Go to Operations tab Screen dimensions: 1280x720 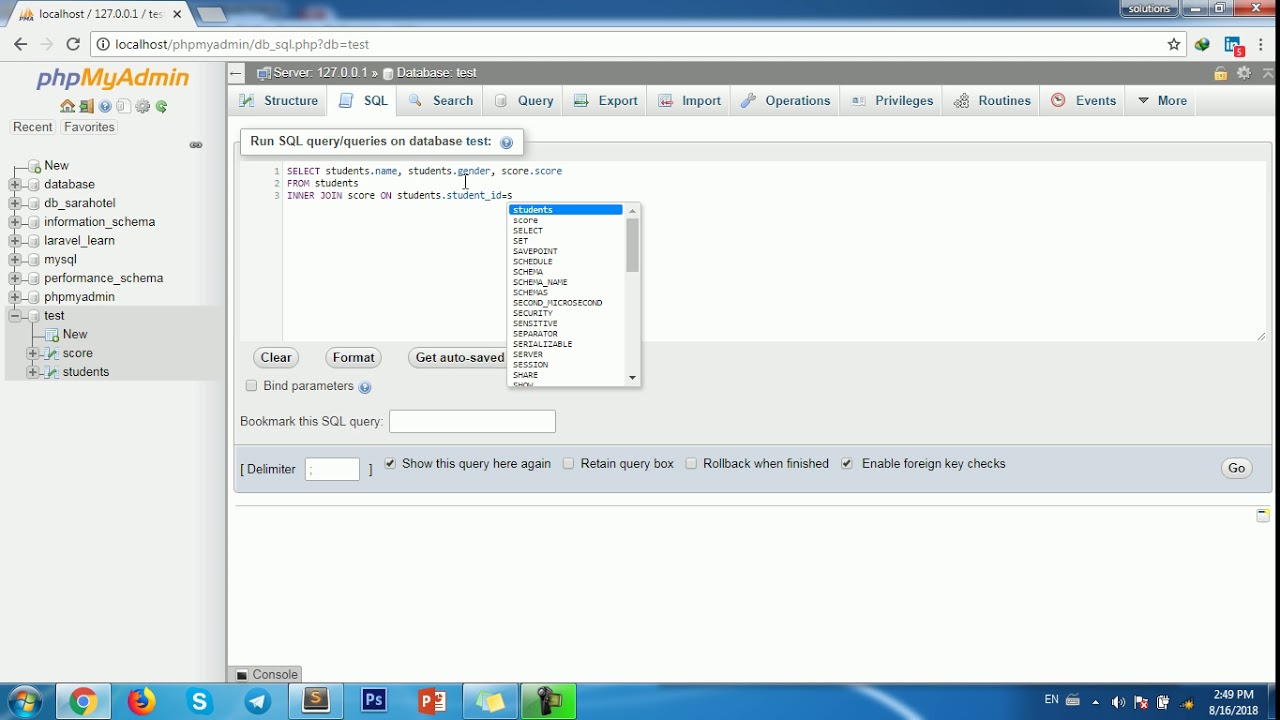[x=786, y=101]
